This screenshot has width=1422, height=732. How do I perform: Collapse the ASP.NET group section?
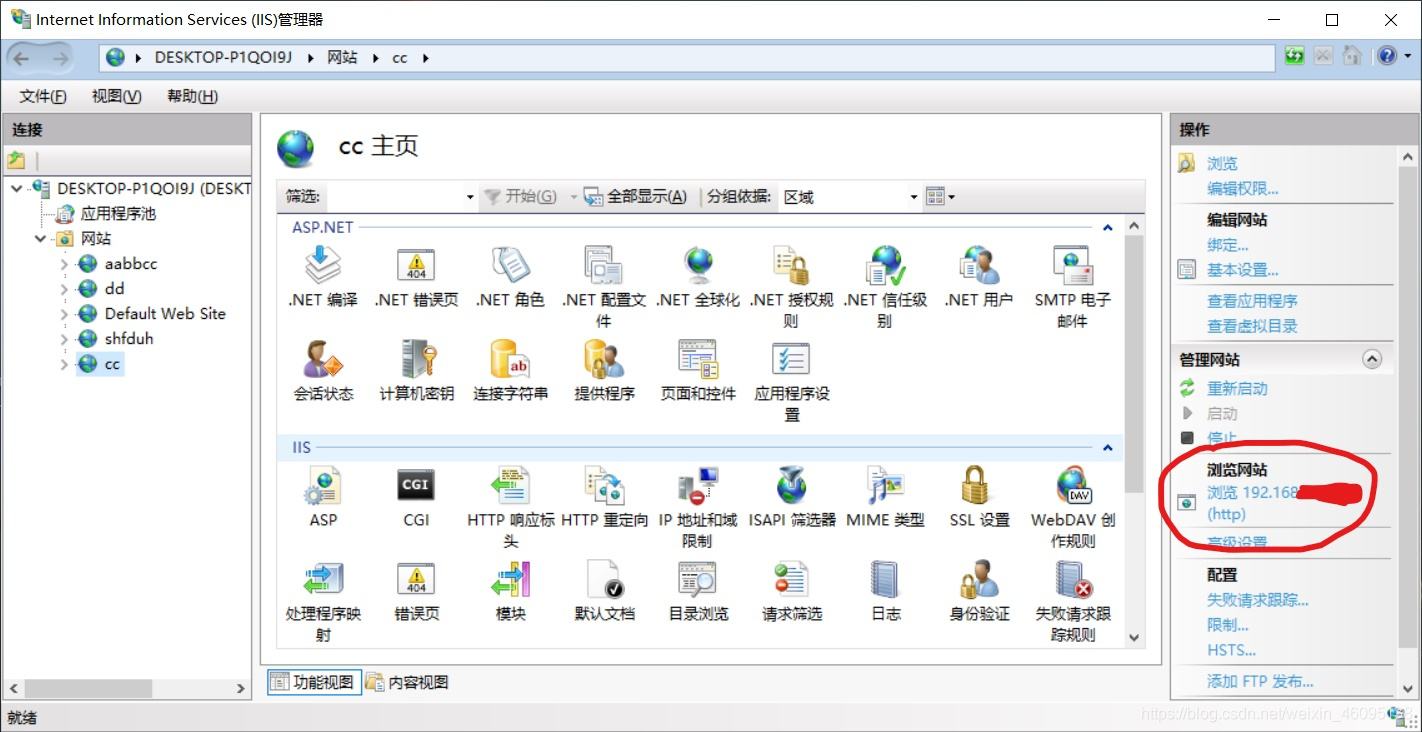[x=1107, y=228]
